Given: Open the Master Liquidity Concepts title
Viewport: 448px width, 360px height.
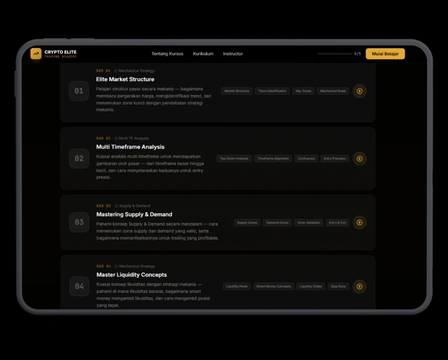Looking at the screenshot, I should [x=132, y=275].
